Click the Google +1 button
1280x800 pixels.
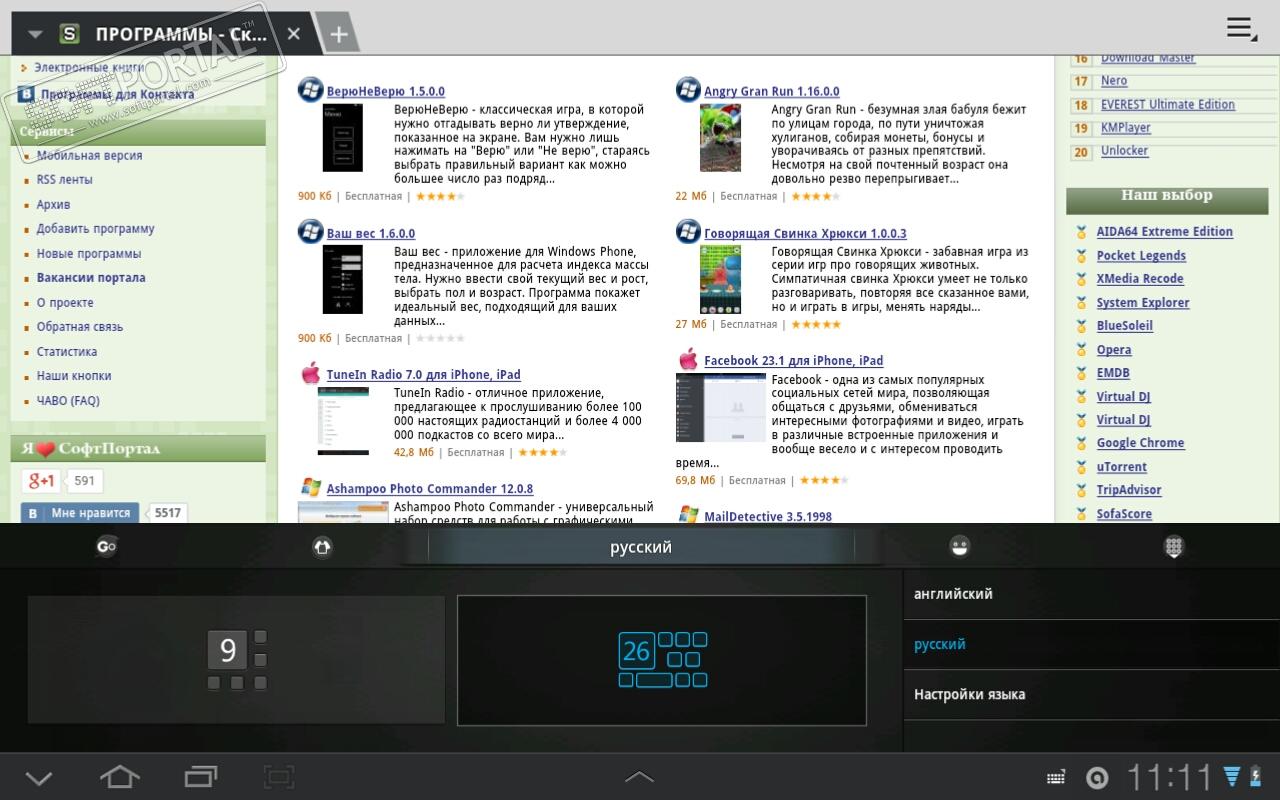tap(41, 481)
